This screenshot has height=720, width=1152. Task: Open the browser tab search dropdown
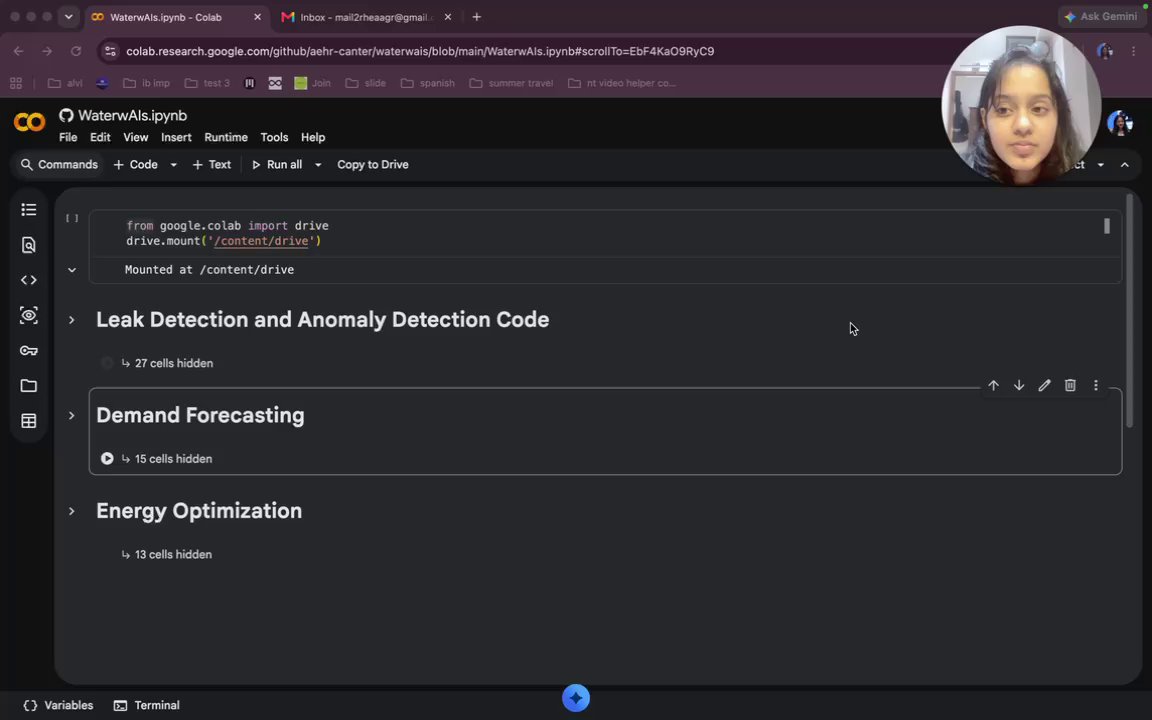pos(68,16)
